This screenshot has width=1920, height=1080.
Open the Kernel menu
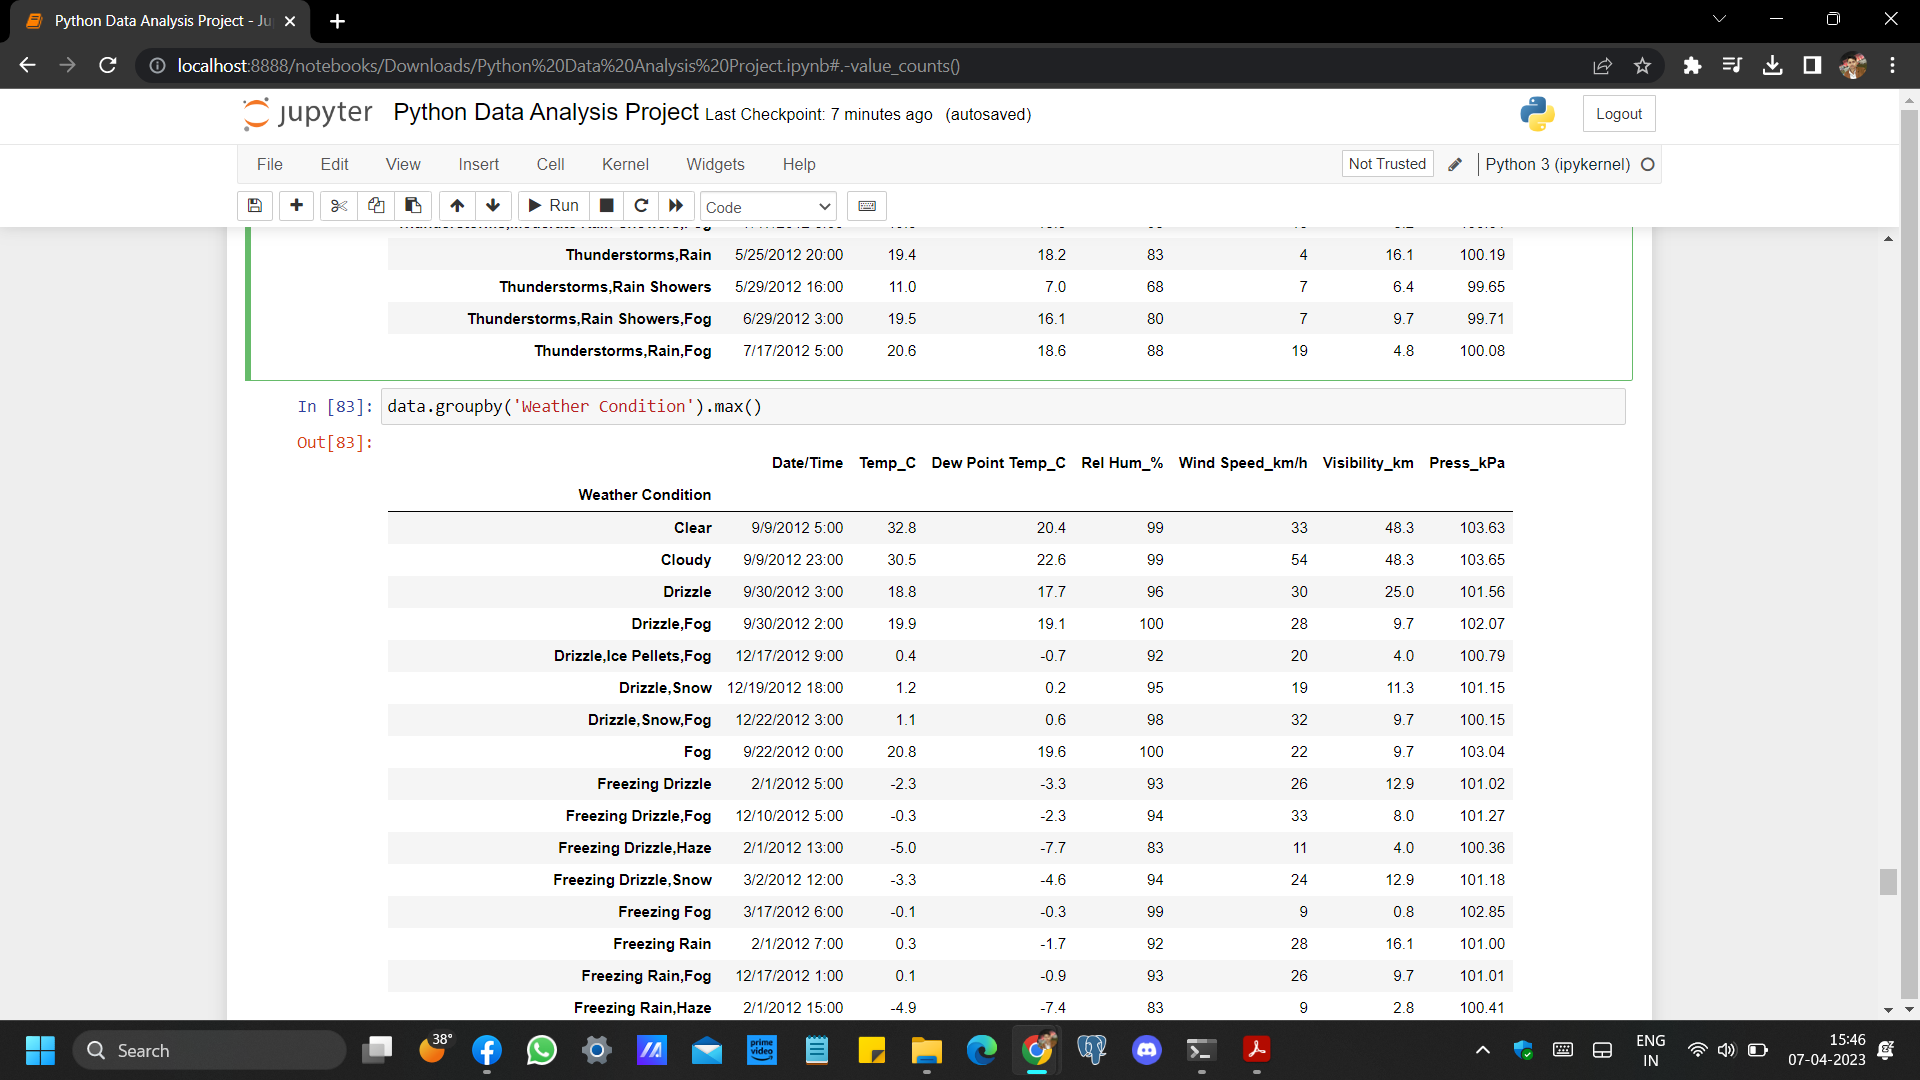625,164
